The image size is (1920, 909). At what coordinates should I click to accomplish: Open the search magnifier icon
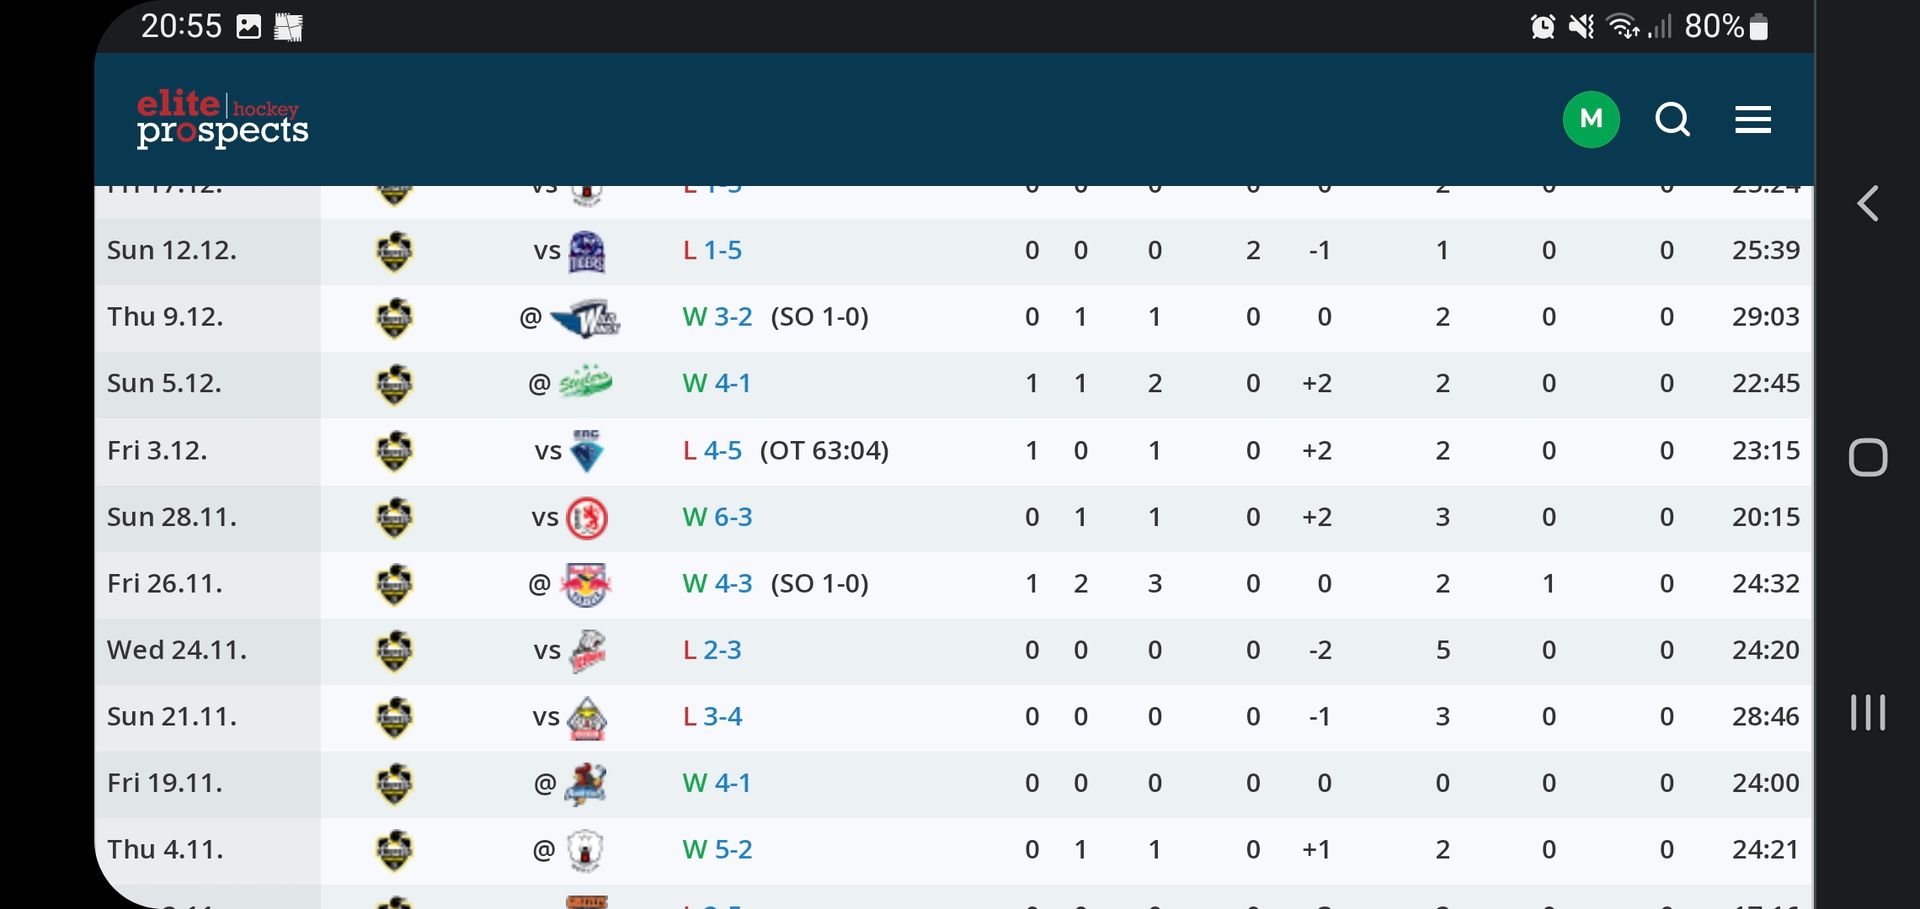tap(1672, 120)
